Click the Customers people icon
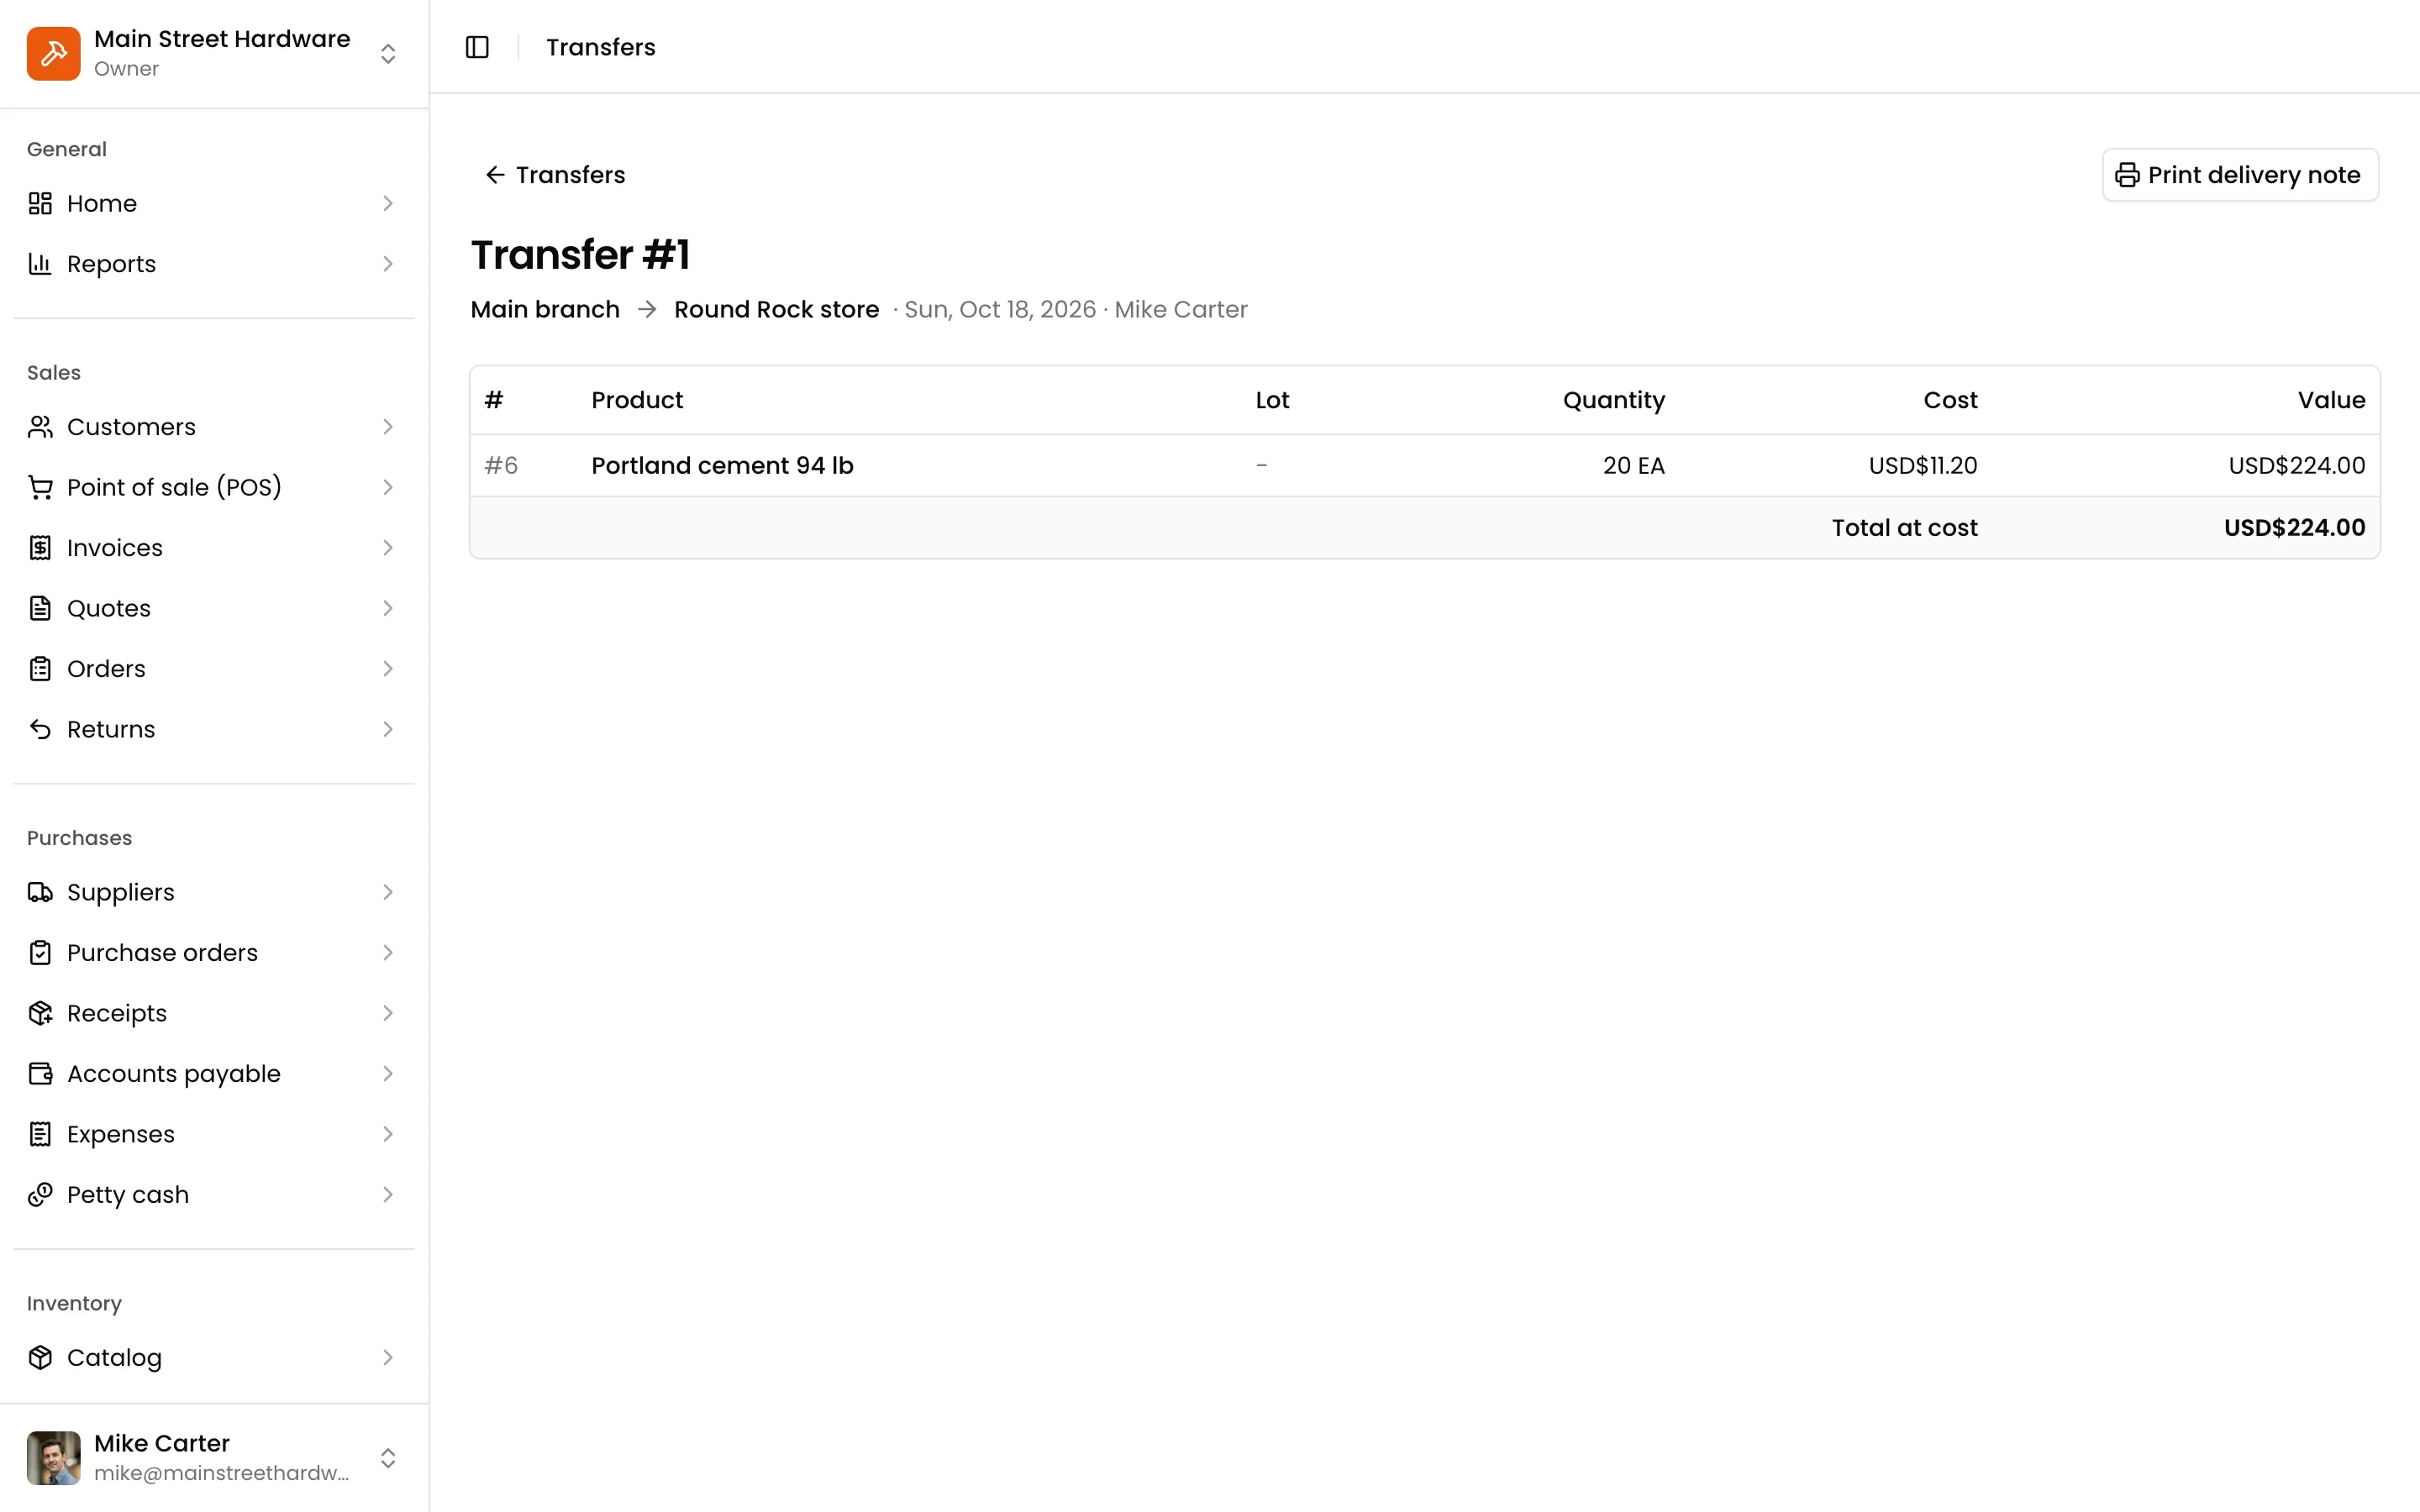 point(40,427)
